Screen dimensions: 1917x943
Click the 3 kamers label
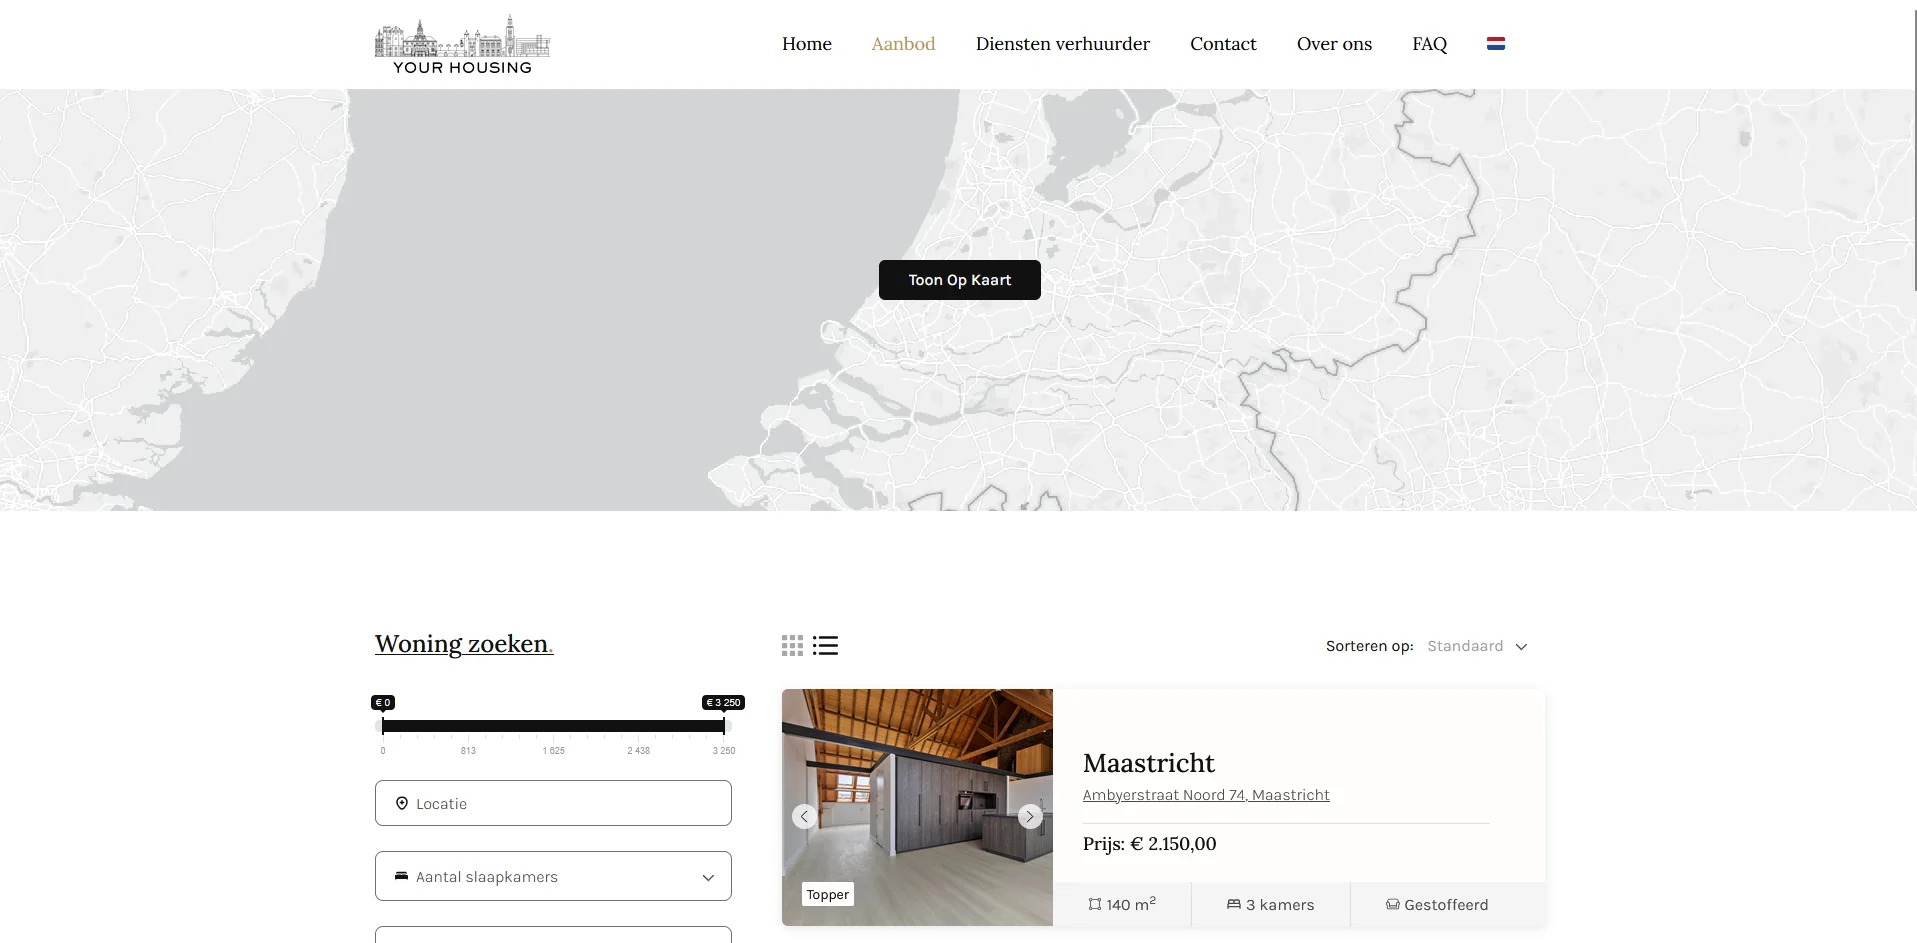1280,905
